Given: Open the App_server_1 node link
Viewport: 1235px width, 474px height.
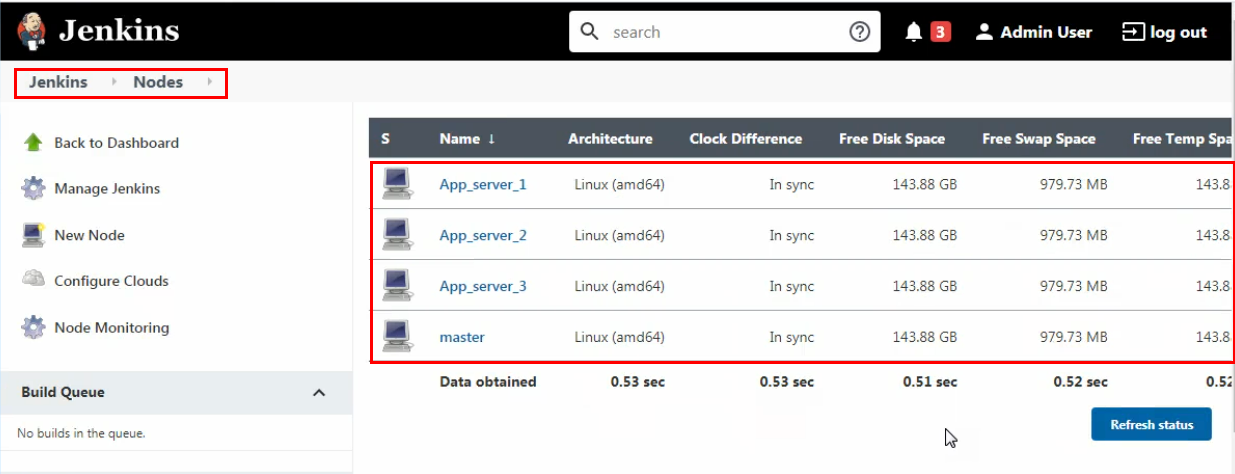Looking at the screenshot, I should click(x=483, y=185).
